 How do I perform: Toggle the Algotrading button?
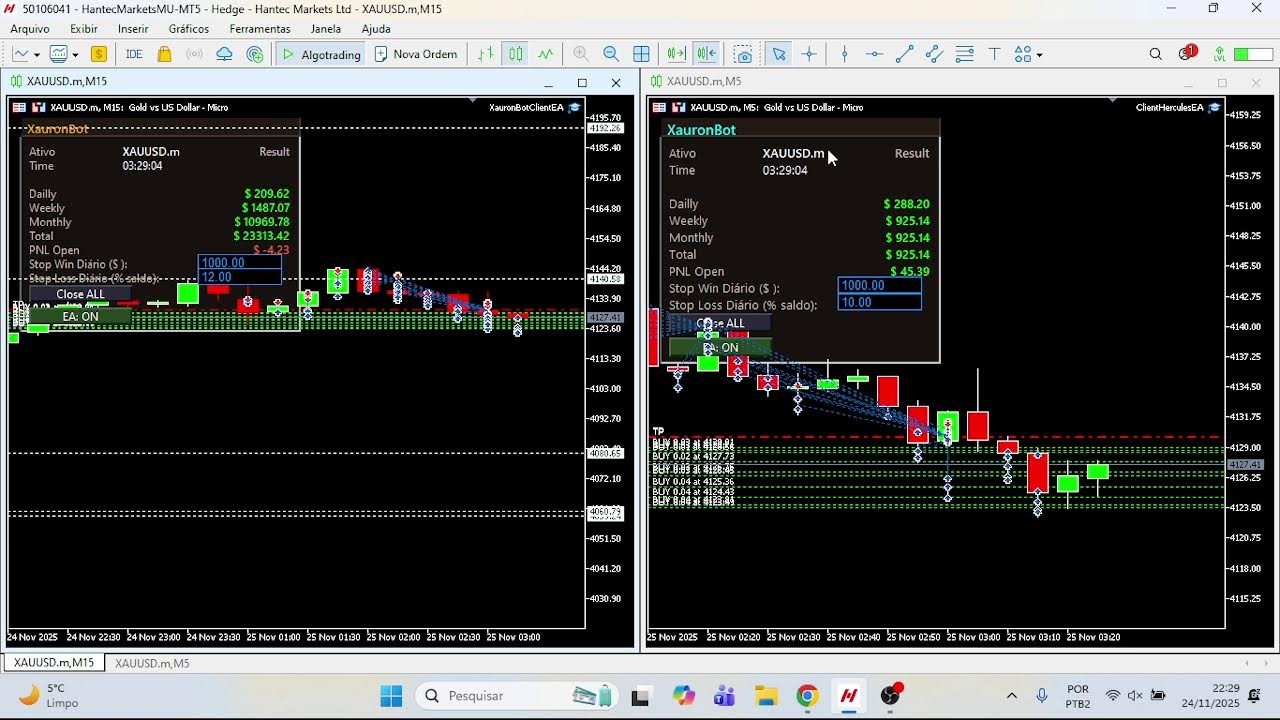coord(321,54)
